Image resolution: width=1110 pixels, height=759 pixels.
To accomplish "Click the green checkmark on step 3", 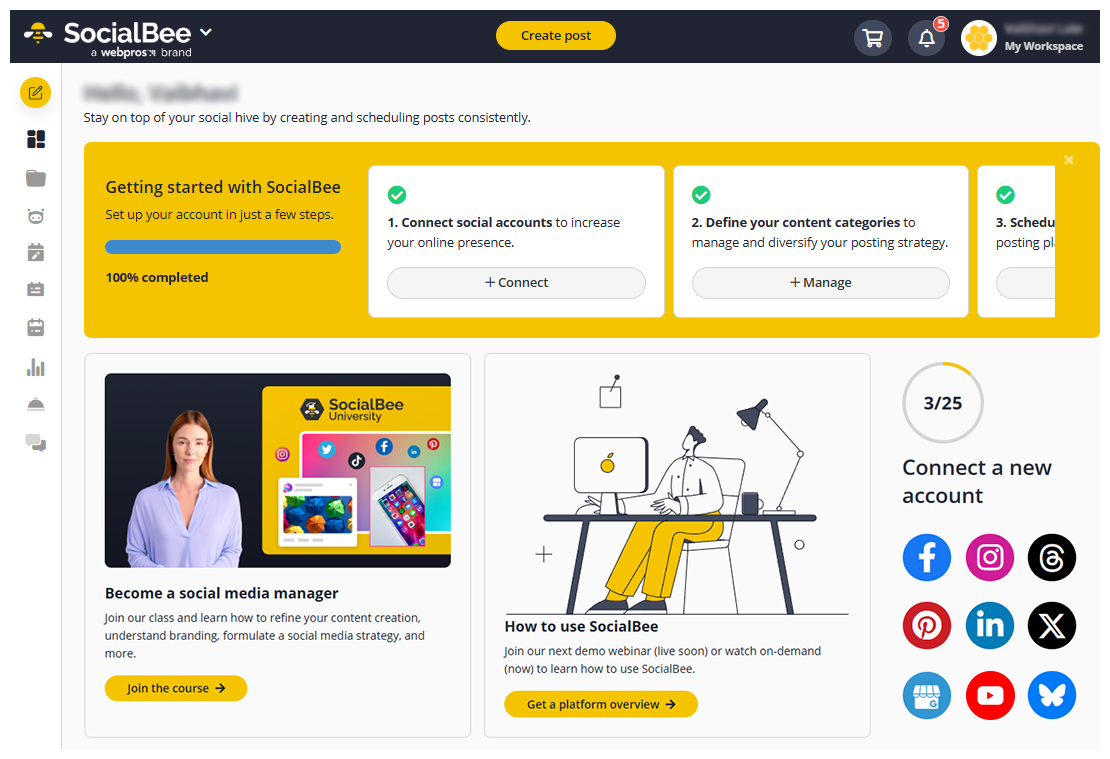I will coord(1005,195).
